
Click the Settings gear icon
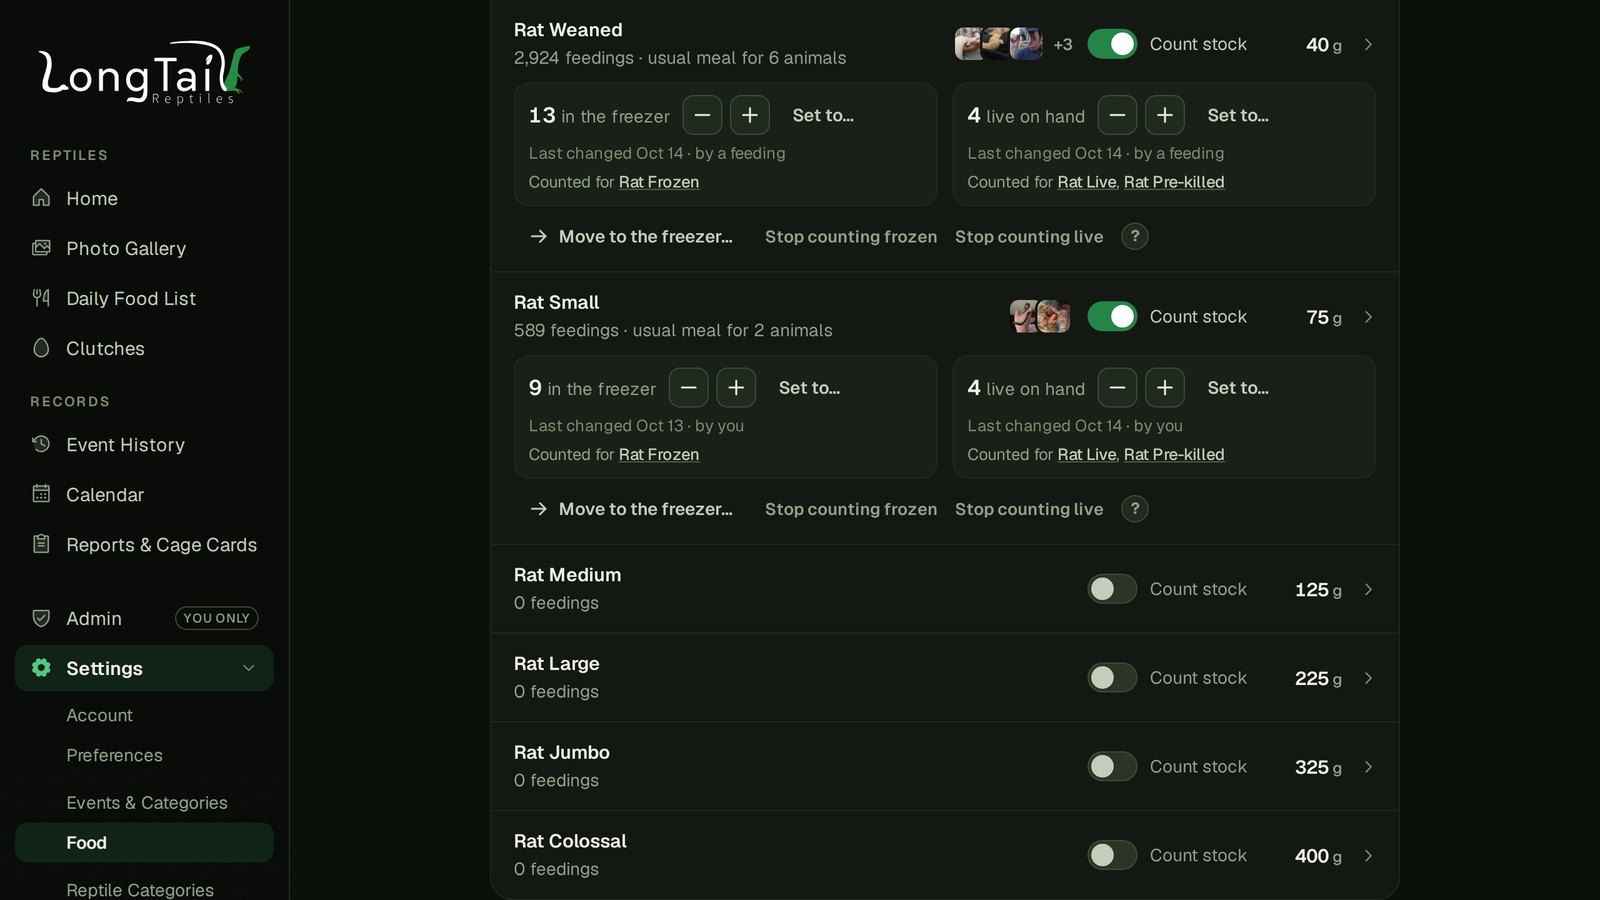click(x=41, y=668)
